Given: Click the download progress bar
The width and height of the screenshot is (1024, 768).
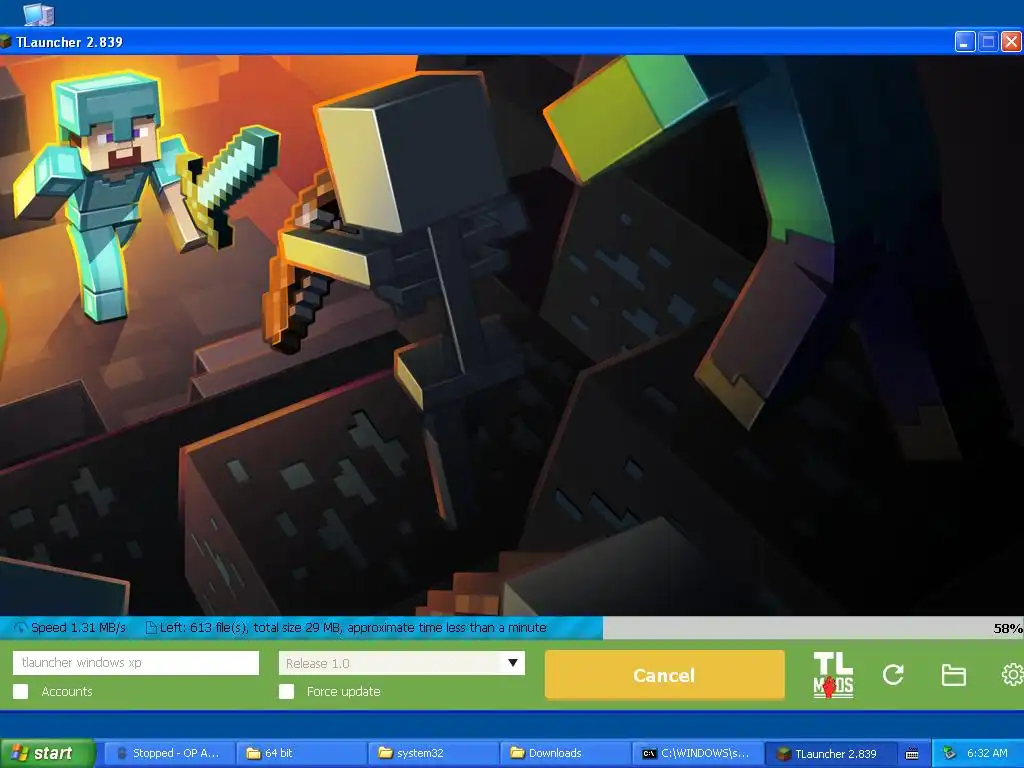Looking at the screenshot, I should [x=512, y=628].
